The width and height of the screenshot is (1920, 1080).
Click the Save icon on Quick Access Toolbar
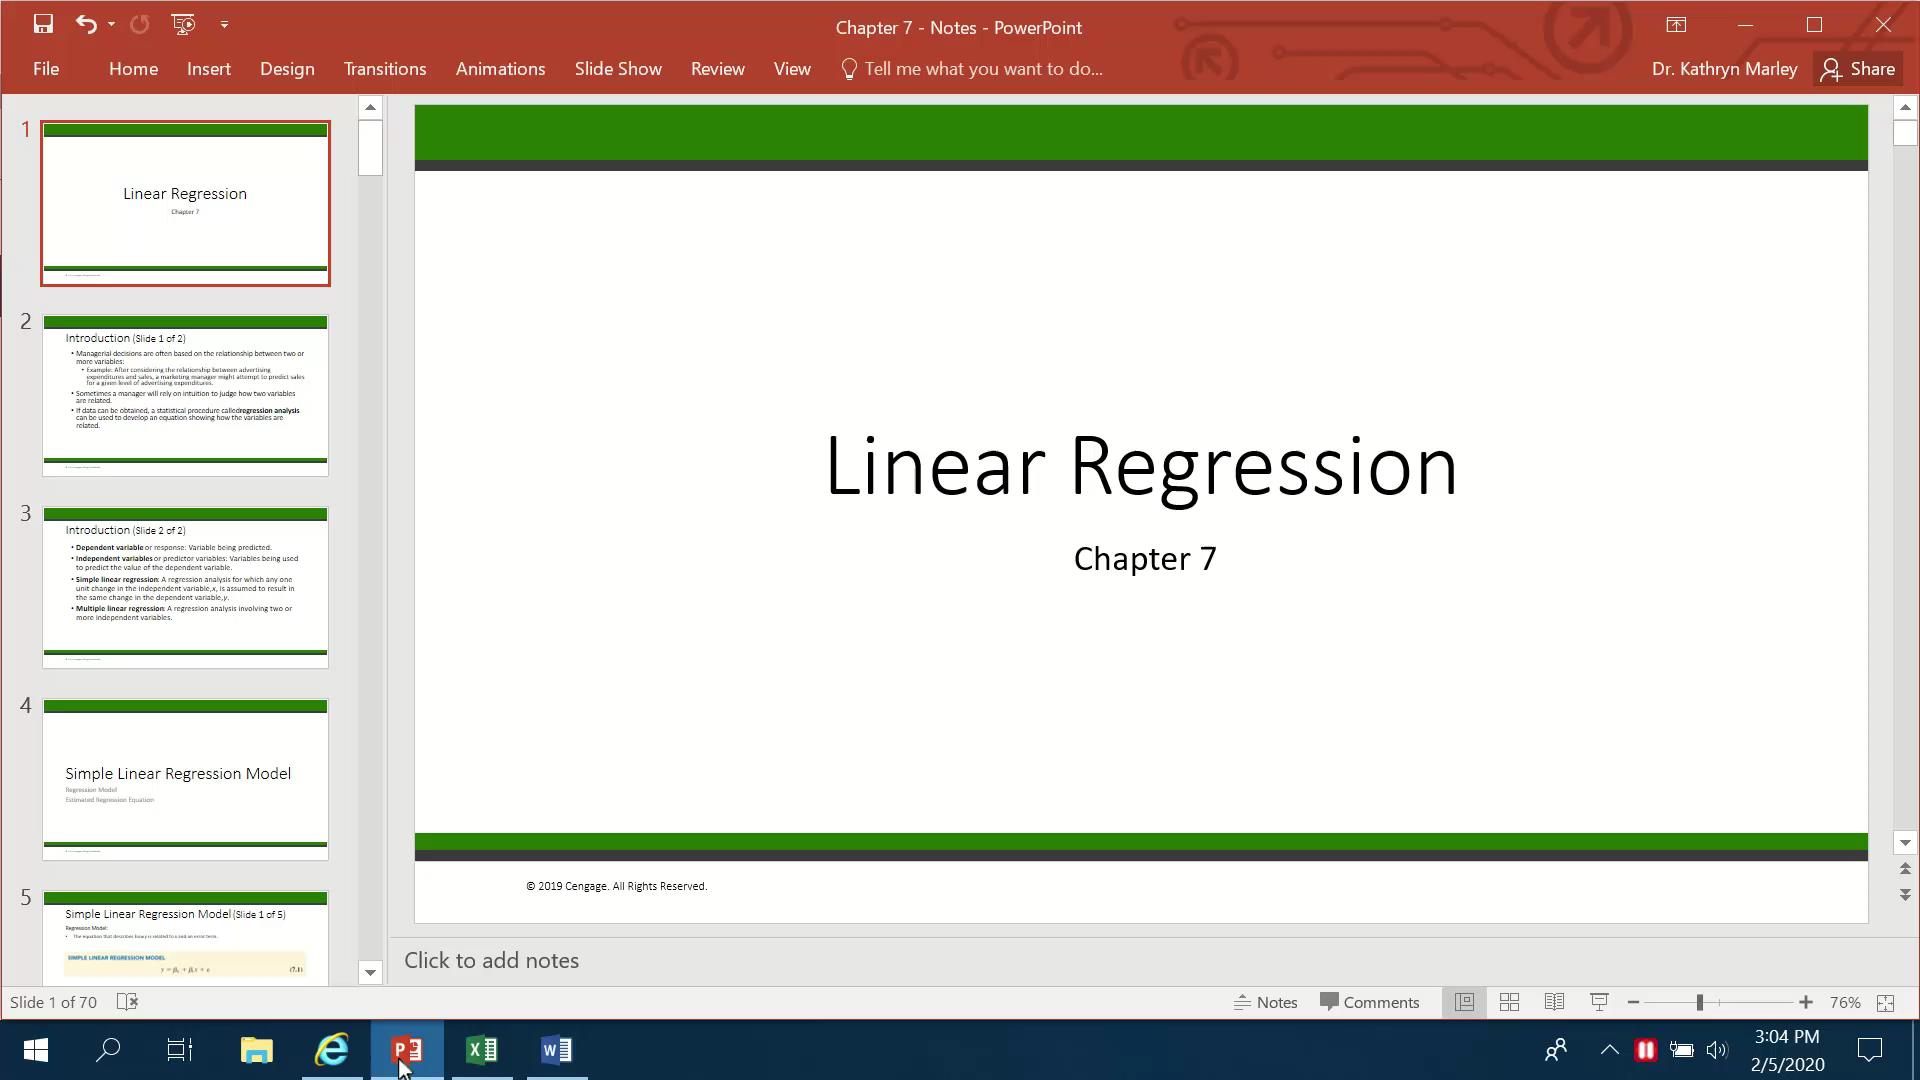(x=43, y=25)
